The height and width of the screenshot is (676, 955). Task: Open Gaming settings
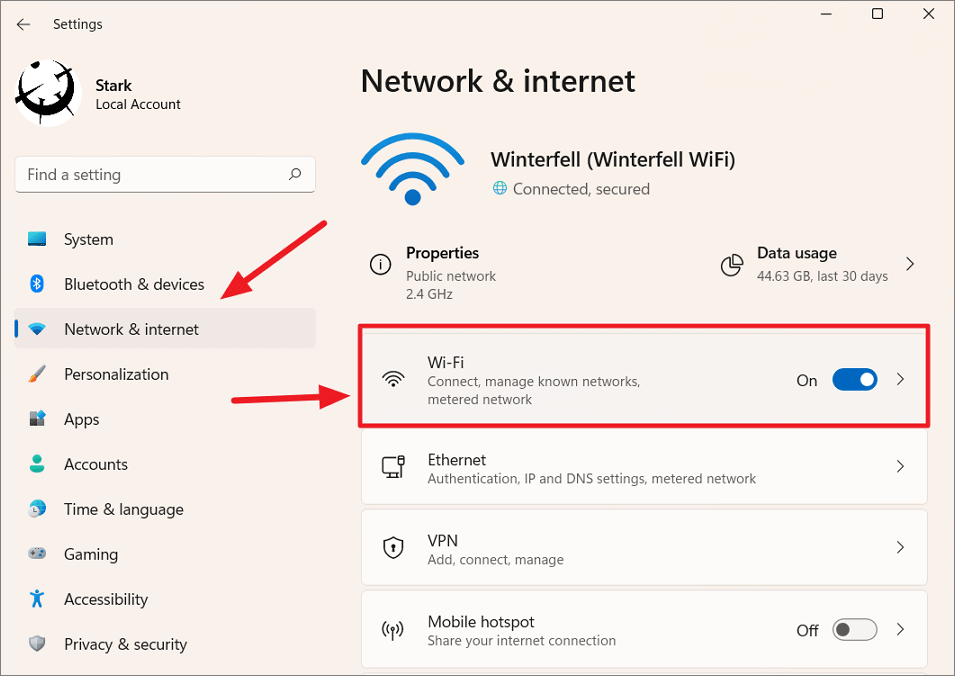click(x=89, y=554)
